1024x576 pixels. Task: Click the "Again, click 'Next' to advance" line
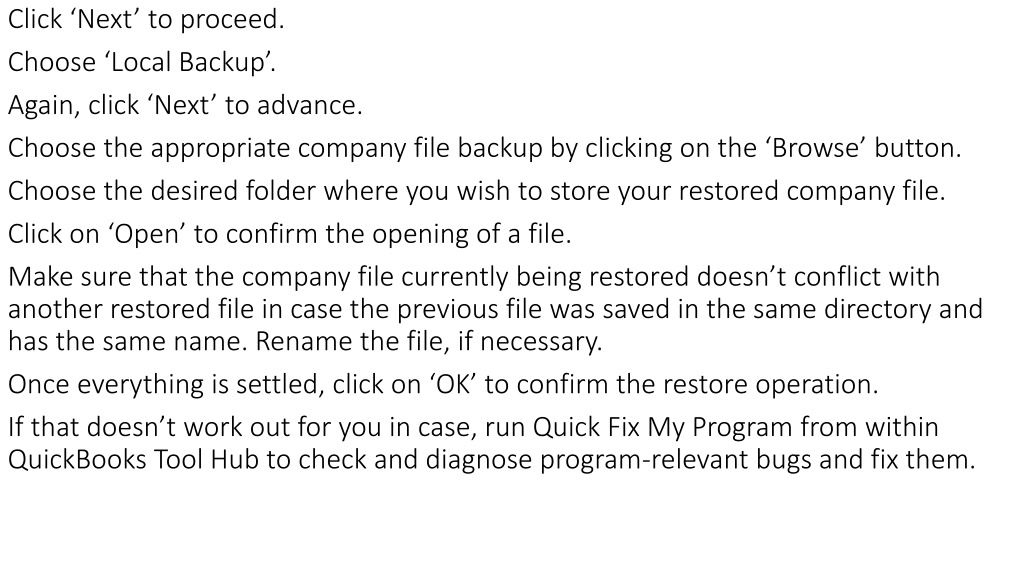click(185, 106)
